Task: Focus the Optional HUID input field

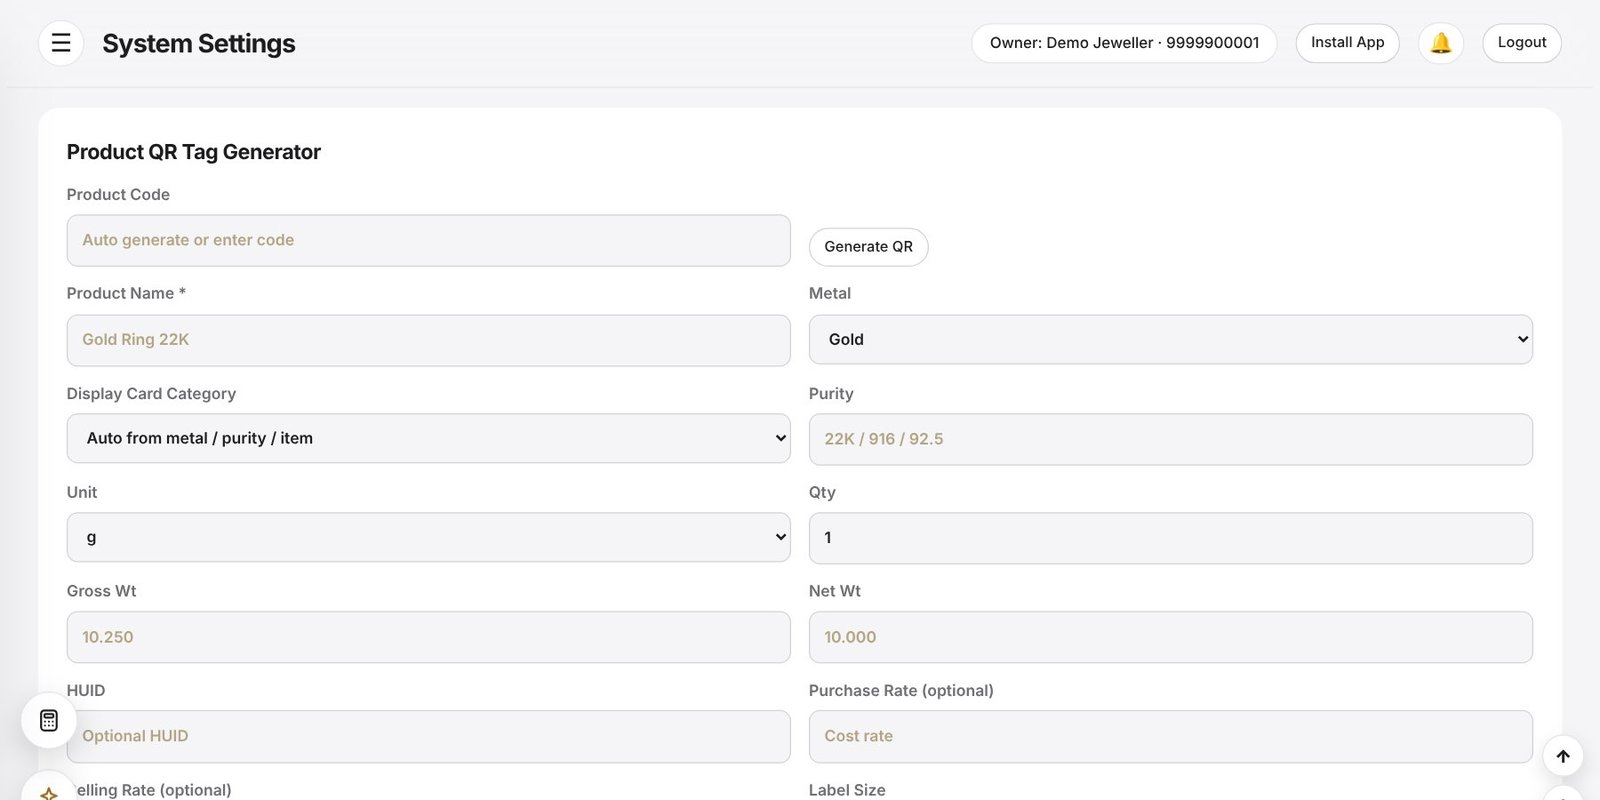Action: click(428, 736)
